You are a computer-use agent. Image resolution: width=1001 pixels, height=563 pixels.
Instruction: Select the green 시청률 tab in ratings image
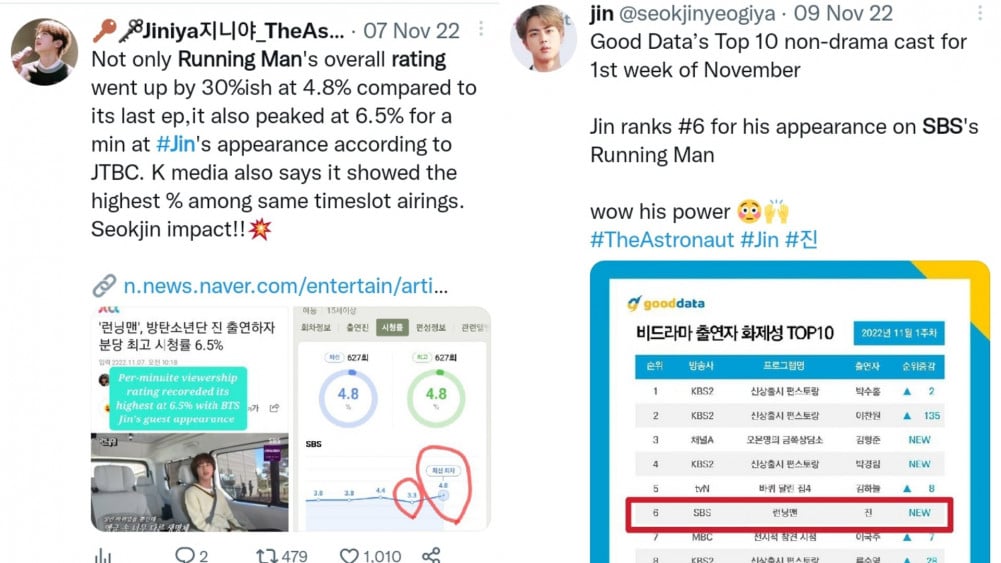point(392,327)
